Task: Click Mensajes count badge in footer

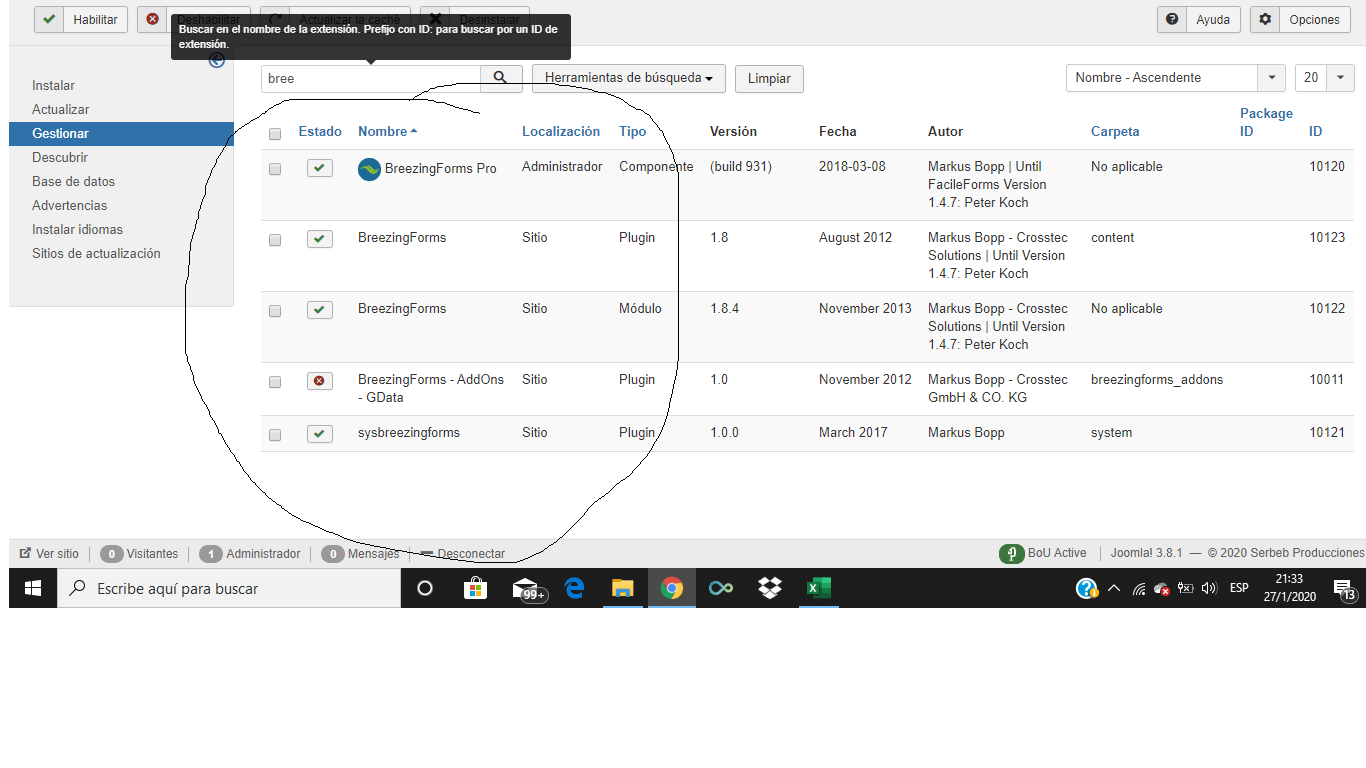Action: [x=332, y=554]
